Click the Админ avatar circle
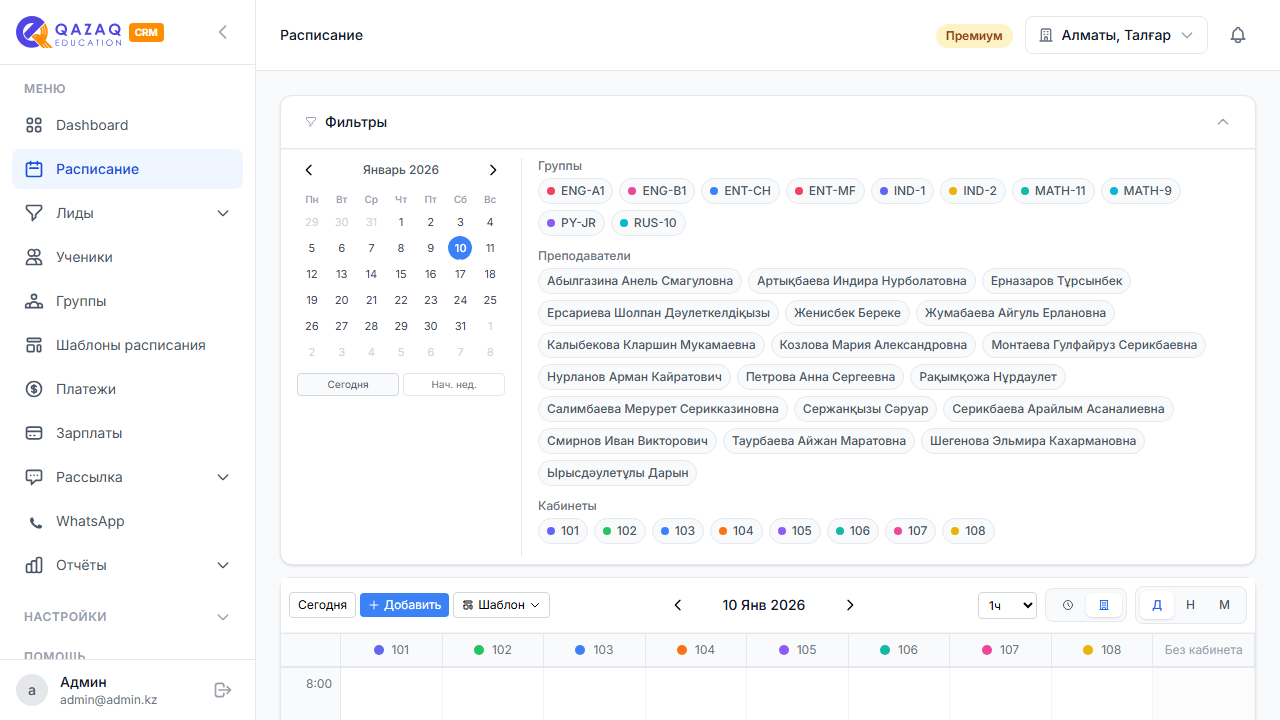 [x=32, y=690]
